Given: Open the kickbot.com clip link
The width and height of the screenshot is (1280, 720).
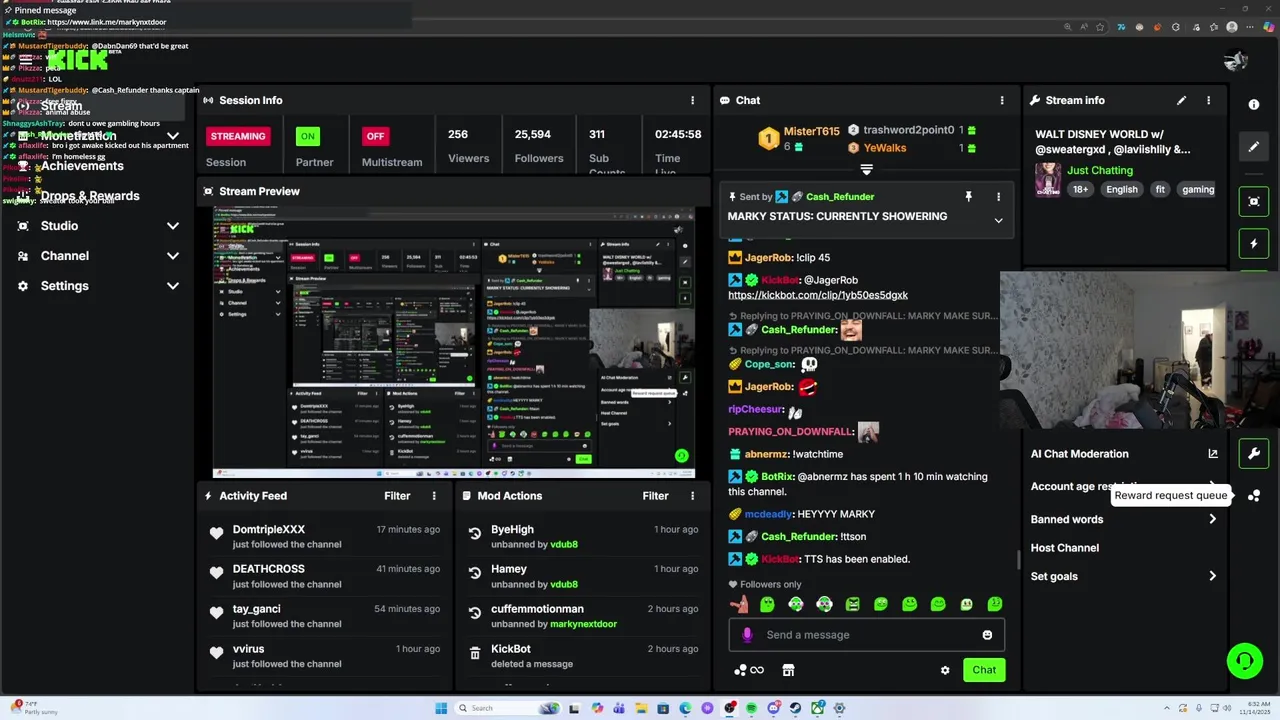Looking at the screenshot, I should tap(818, 295).
